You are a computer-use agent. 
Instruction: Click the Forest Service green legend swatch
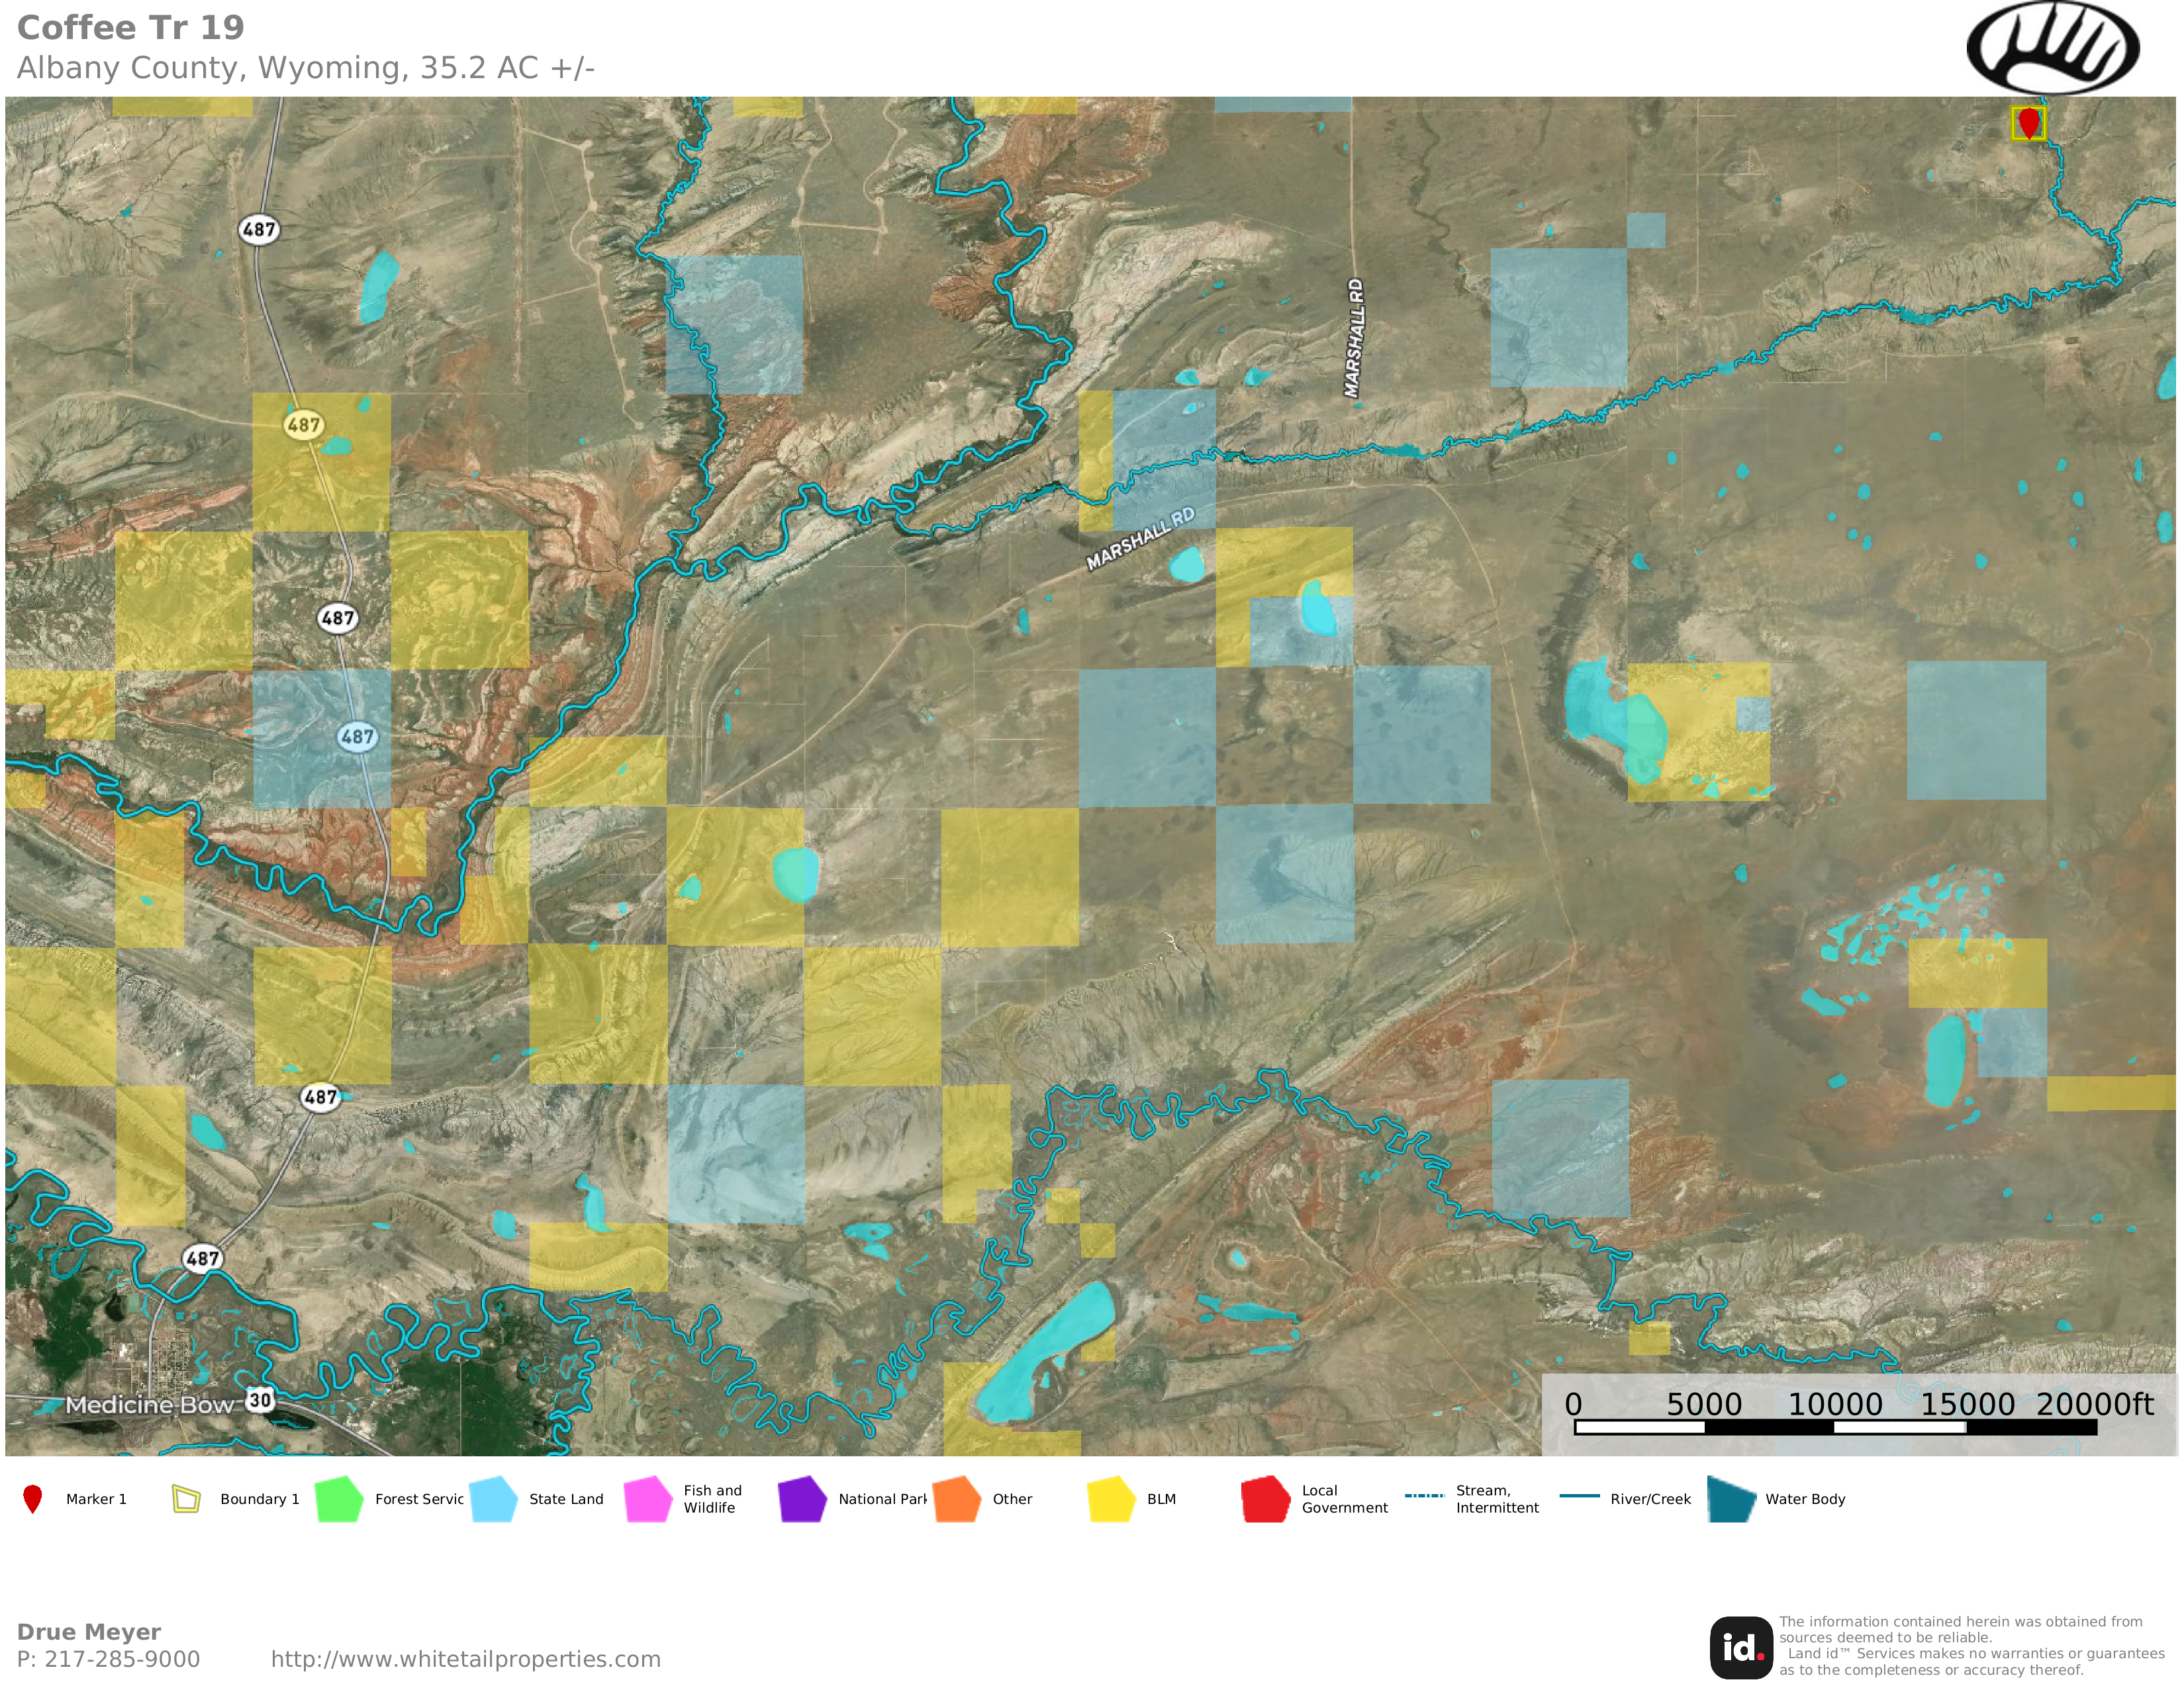click(339, 1498)
